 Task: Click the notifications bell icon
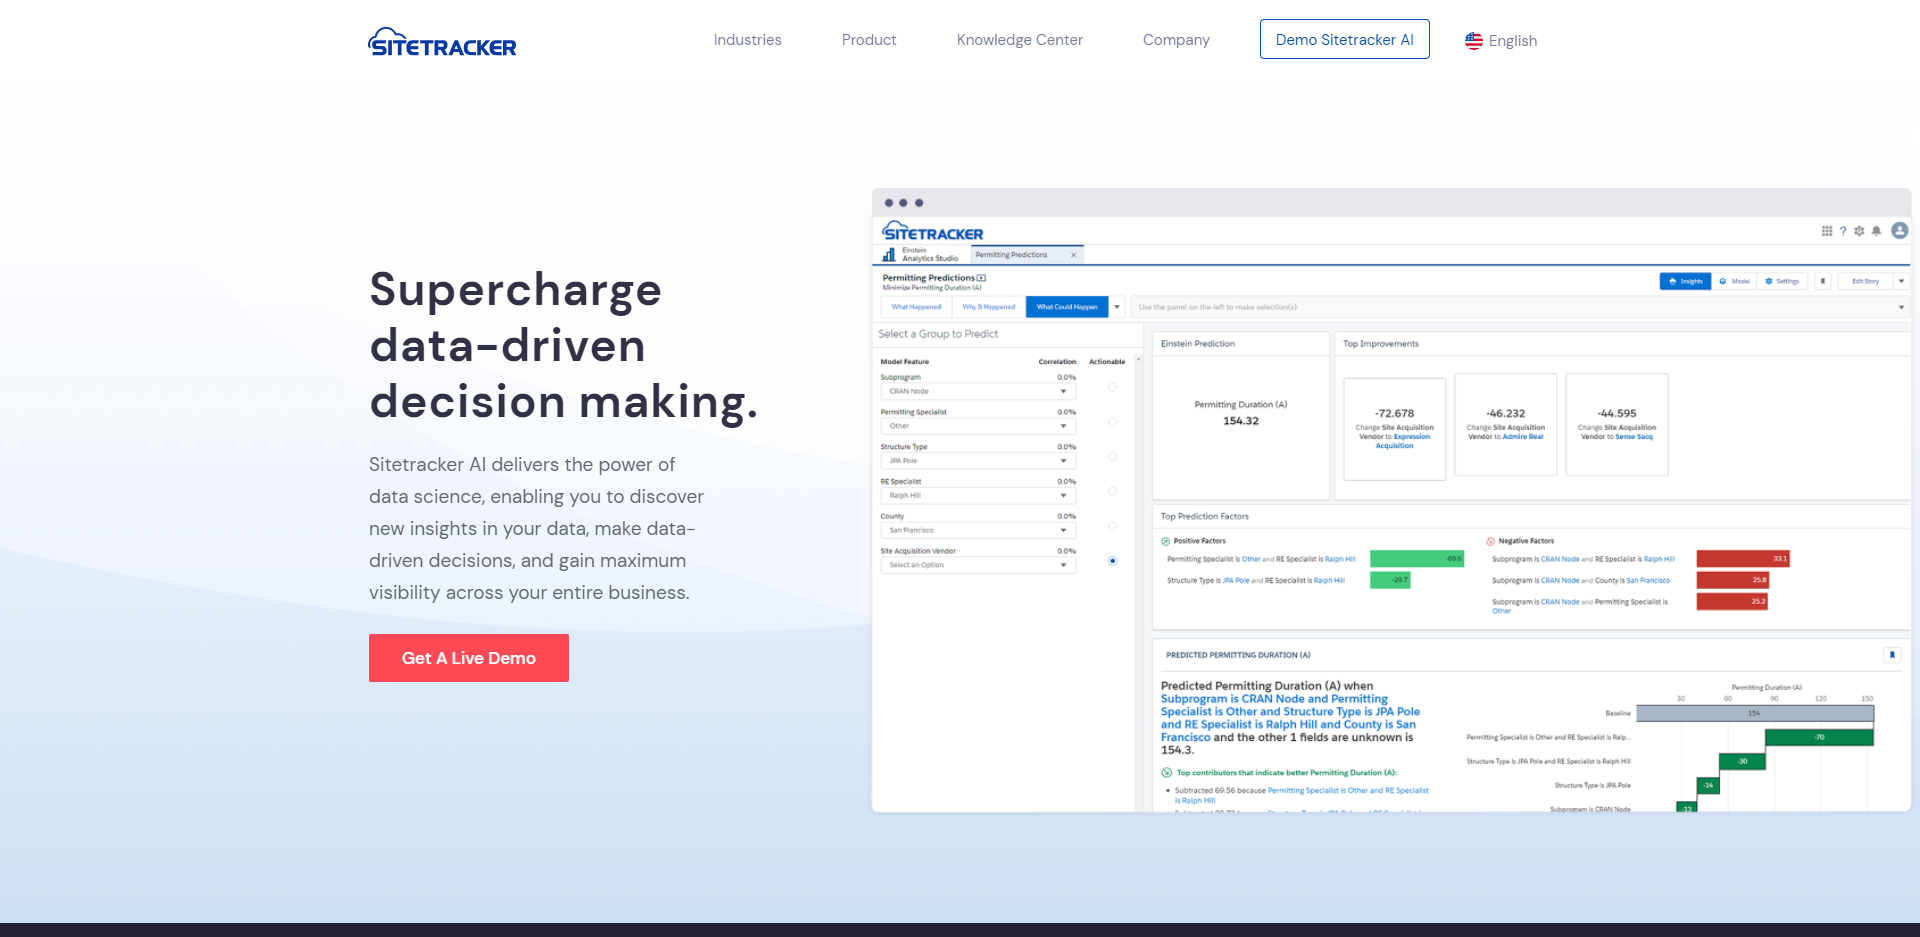(x=1876, y=231)
